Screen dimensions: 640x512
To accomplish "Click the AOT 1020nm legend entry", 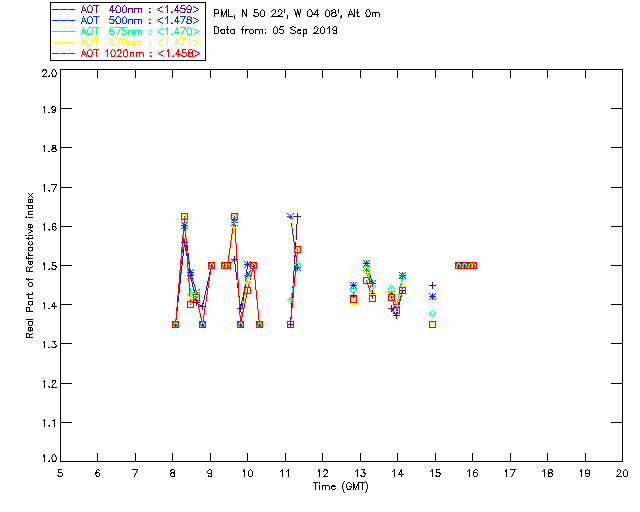I will [x=126, y=53].
